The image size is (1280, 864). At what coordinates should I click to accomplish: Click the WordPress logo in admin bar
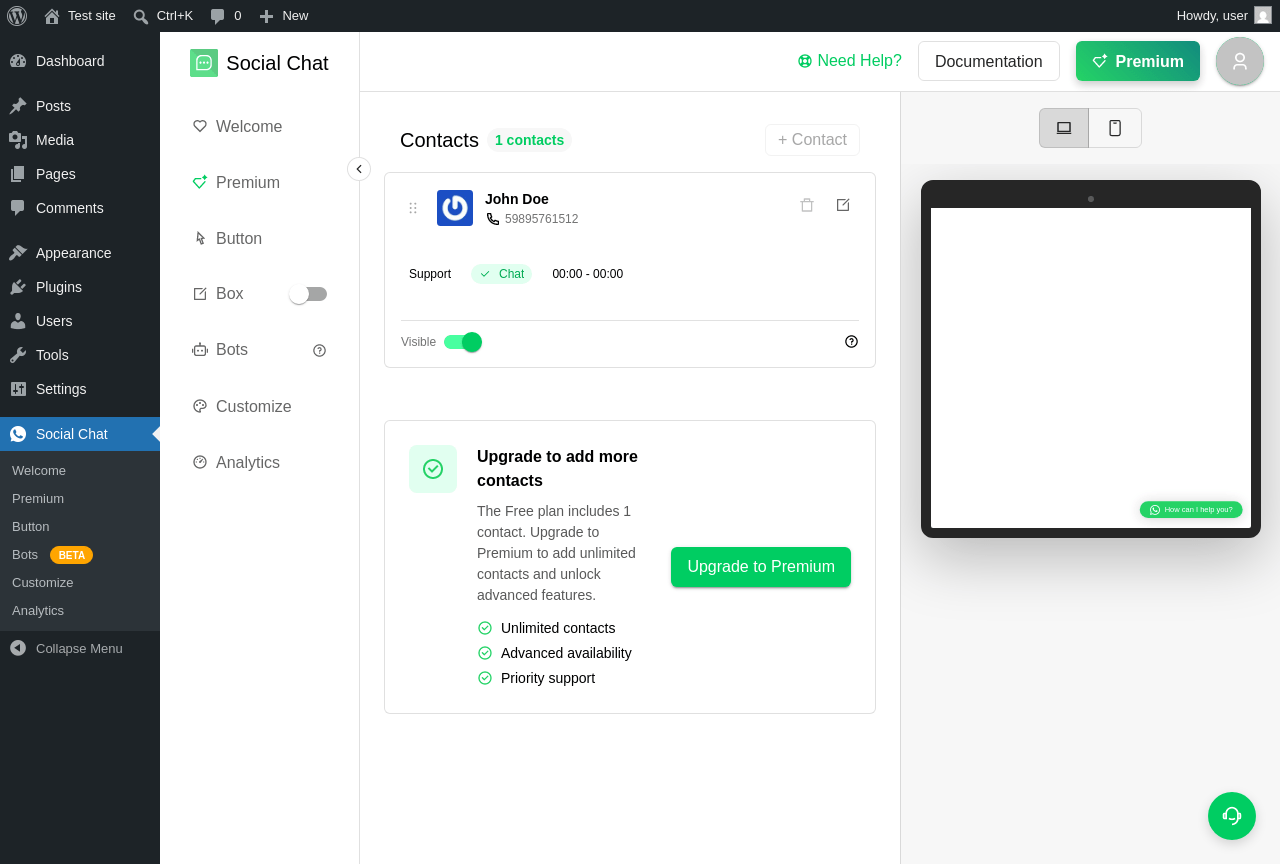[17, 16]
